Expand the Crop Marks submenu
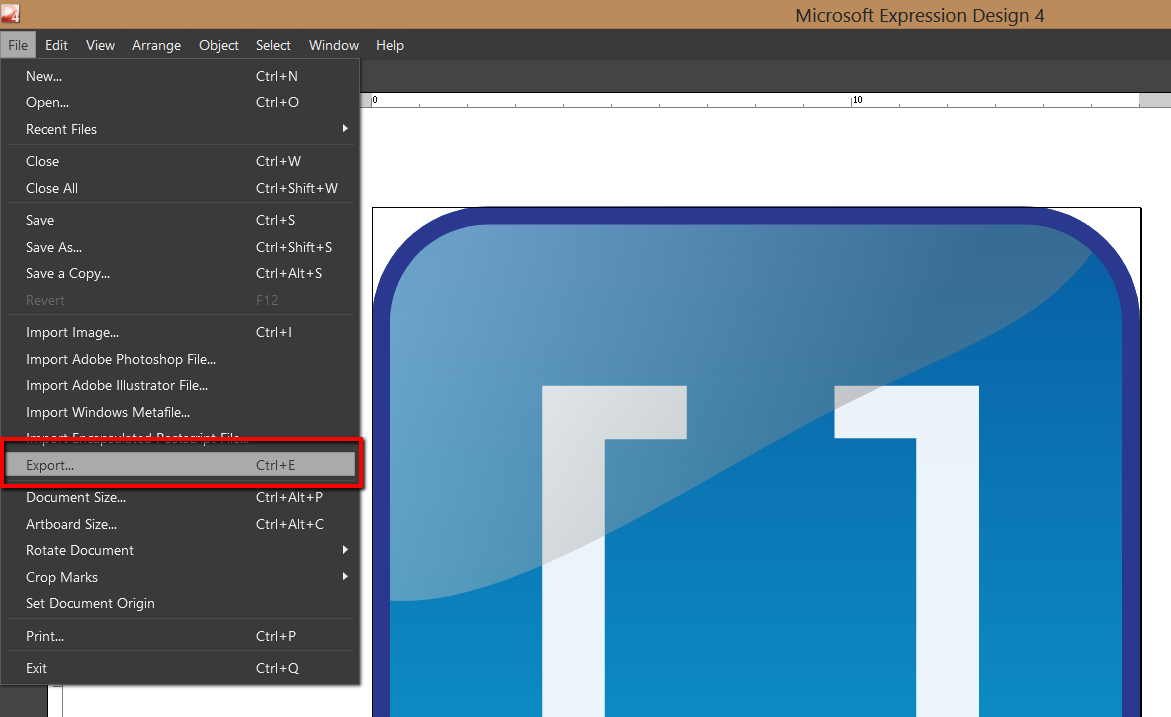 point(180,577)
